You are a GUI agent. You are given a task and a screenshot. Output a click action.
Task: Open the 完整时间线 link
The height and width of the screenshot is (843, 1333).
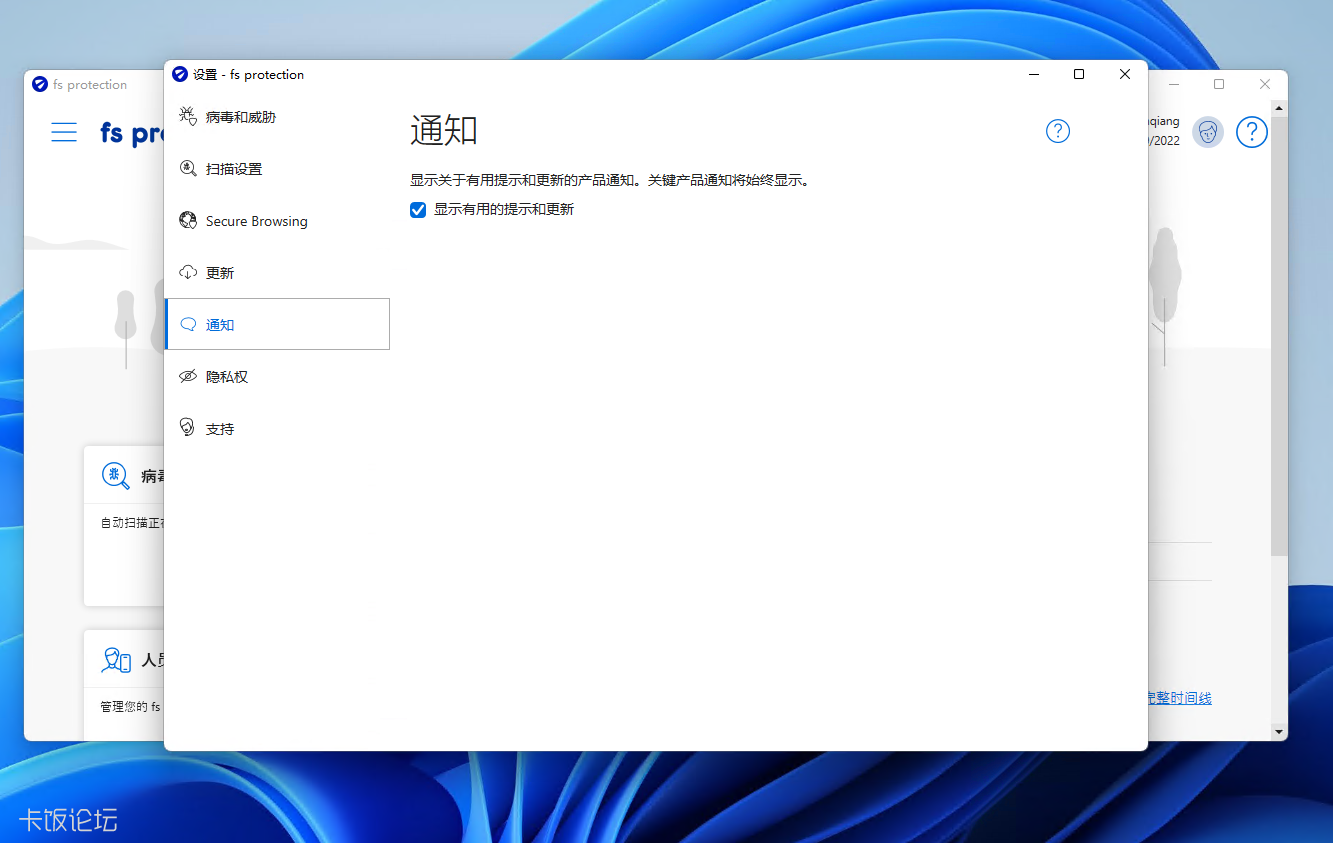[1177, 697]
